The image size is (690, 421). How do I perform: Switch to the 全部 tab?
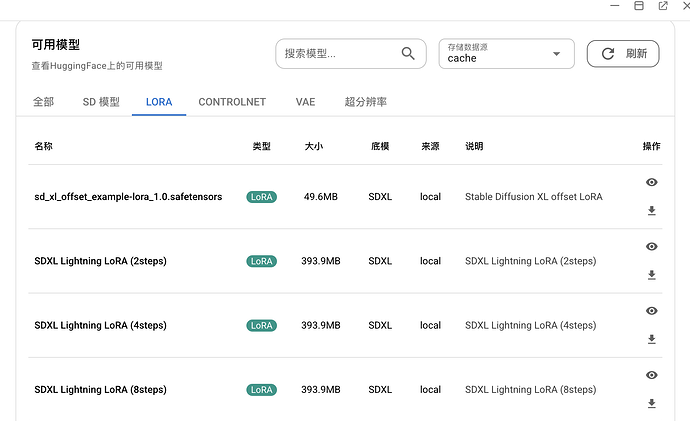[x=44, y=102]
